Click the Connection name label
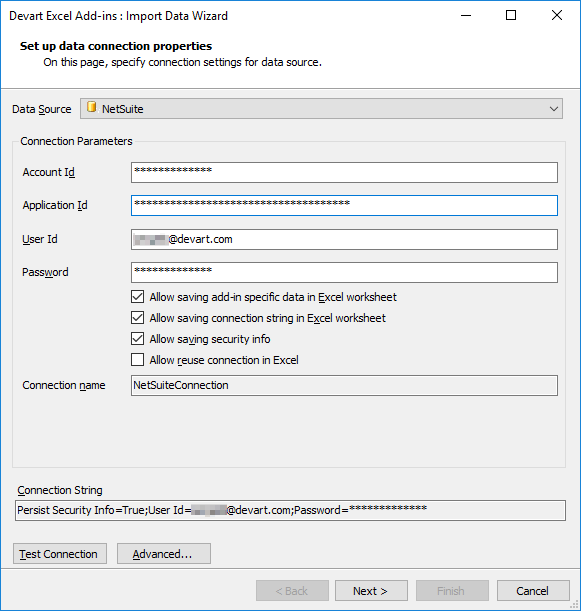 (64, 385)
